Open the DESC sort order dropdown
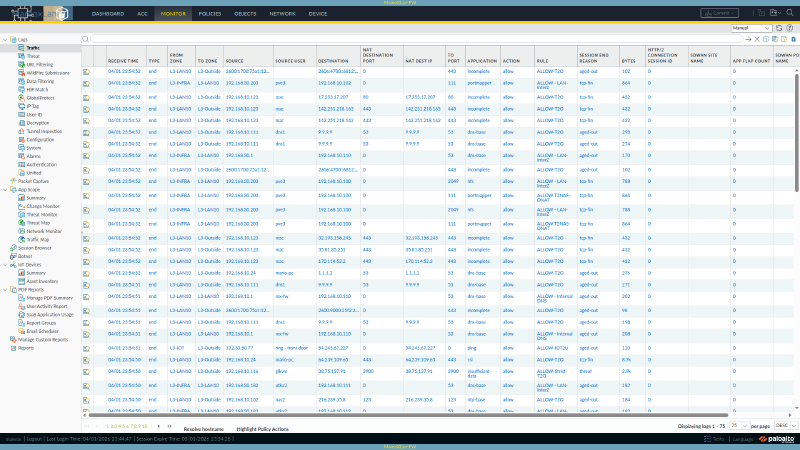 [785, 426]
